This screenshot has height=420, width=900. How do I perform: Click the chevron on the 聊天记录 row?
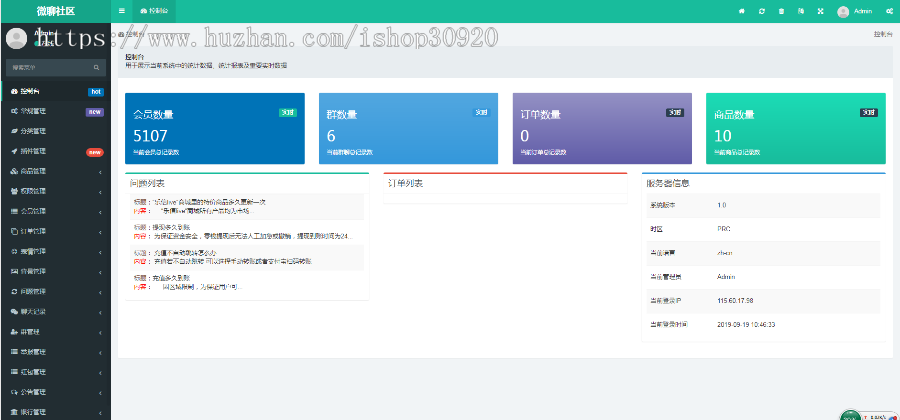100,312
